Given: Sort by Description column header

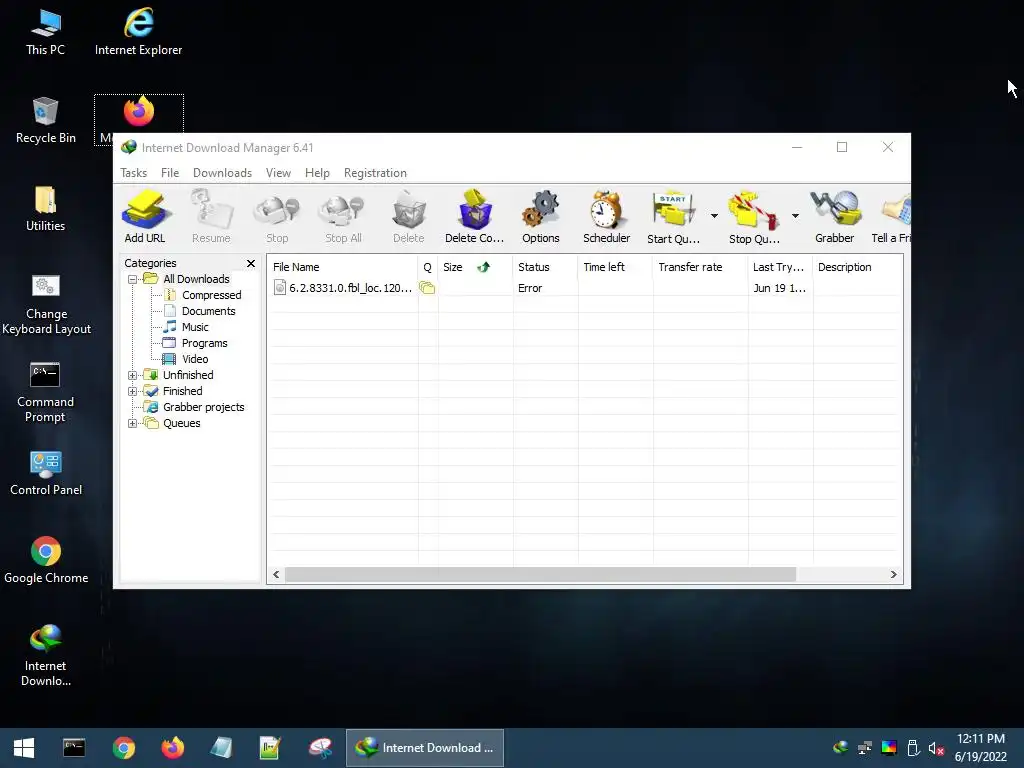Looking at the screenshot, I should click(857, 267).
